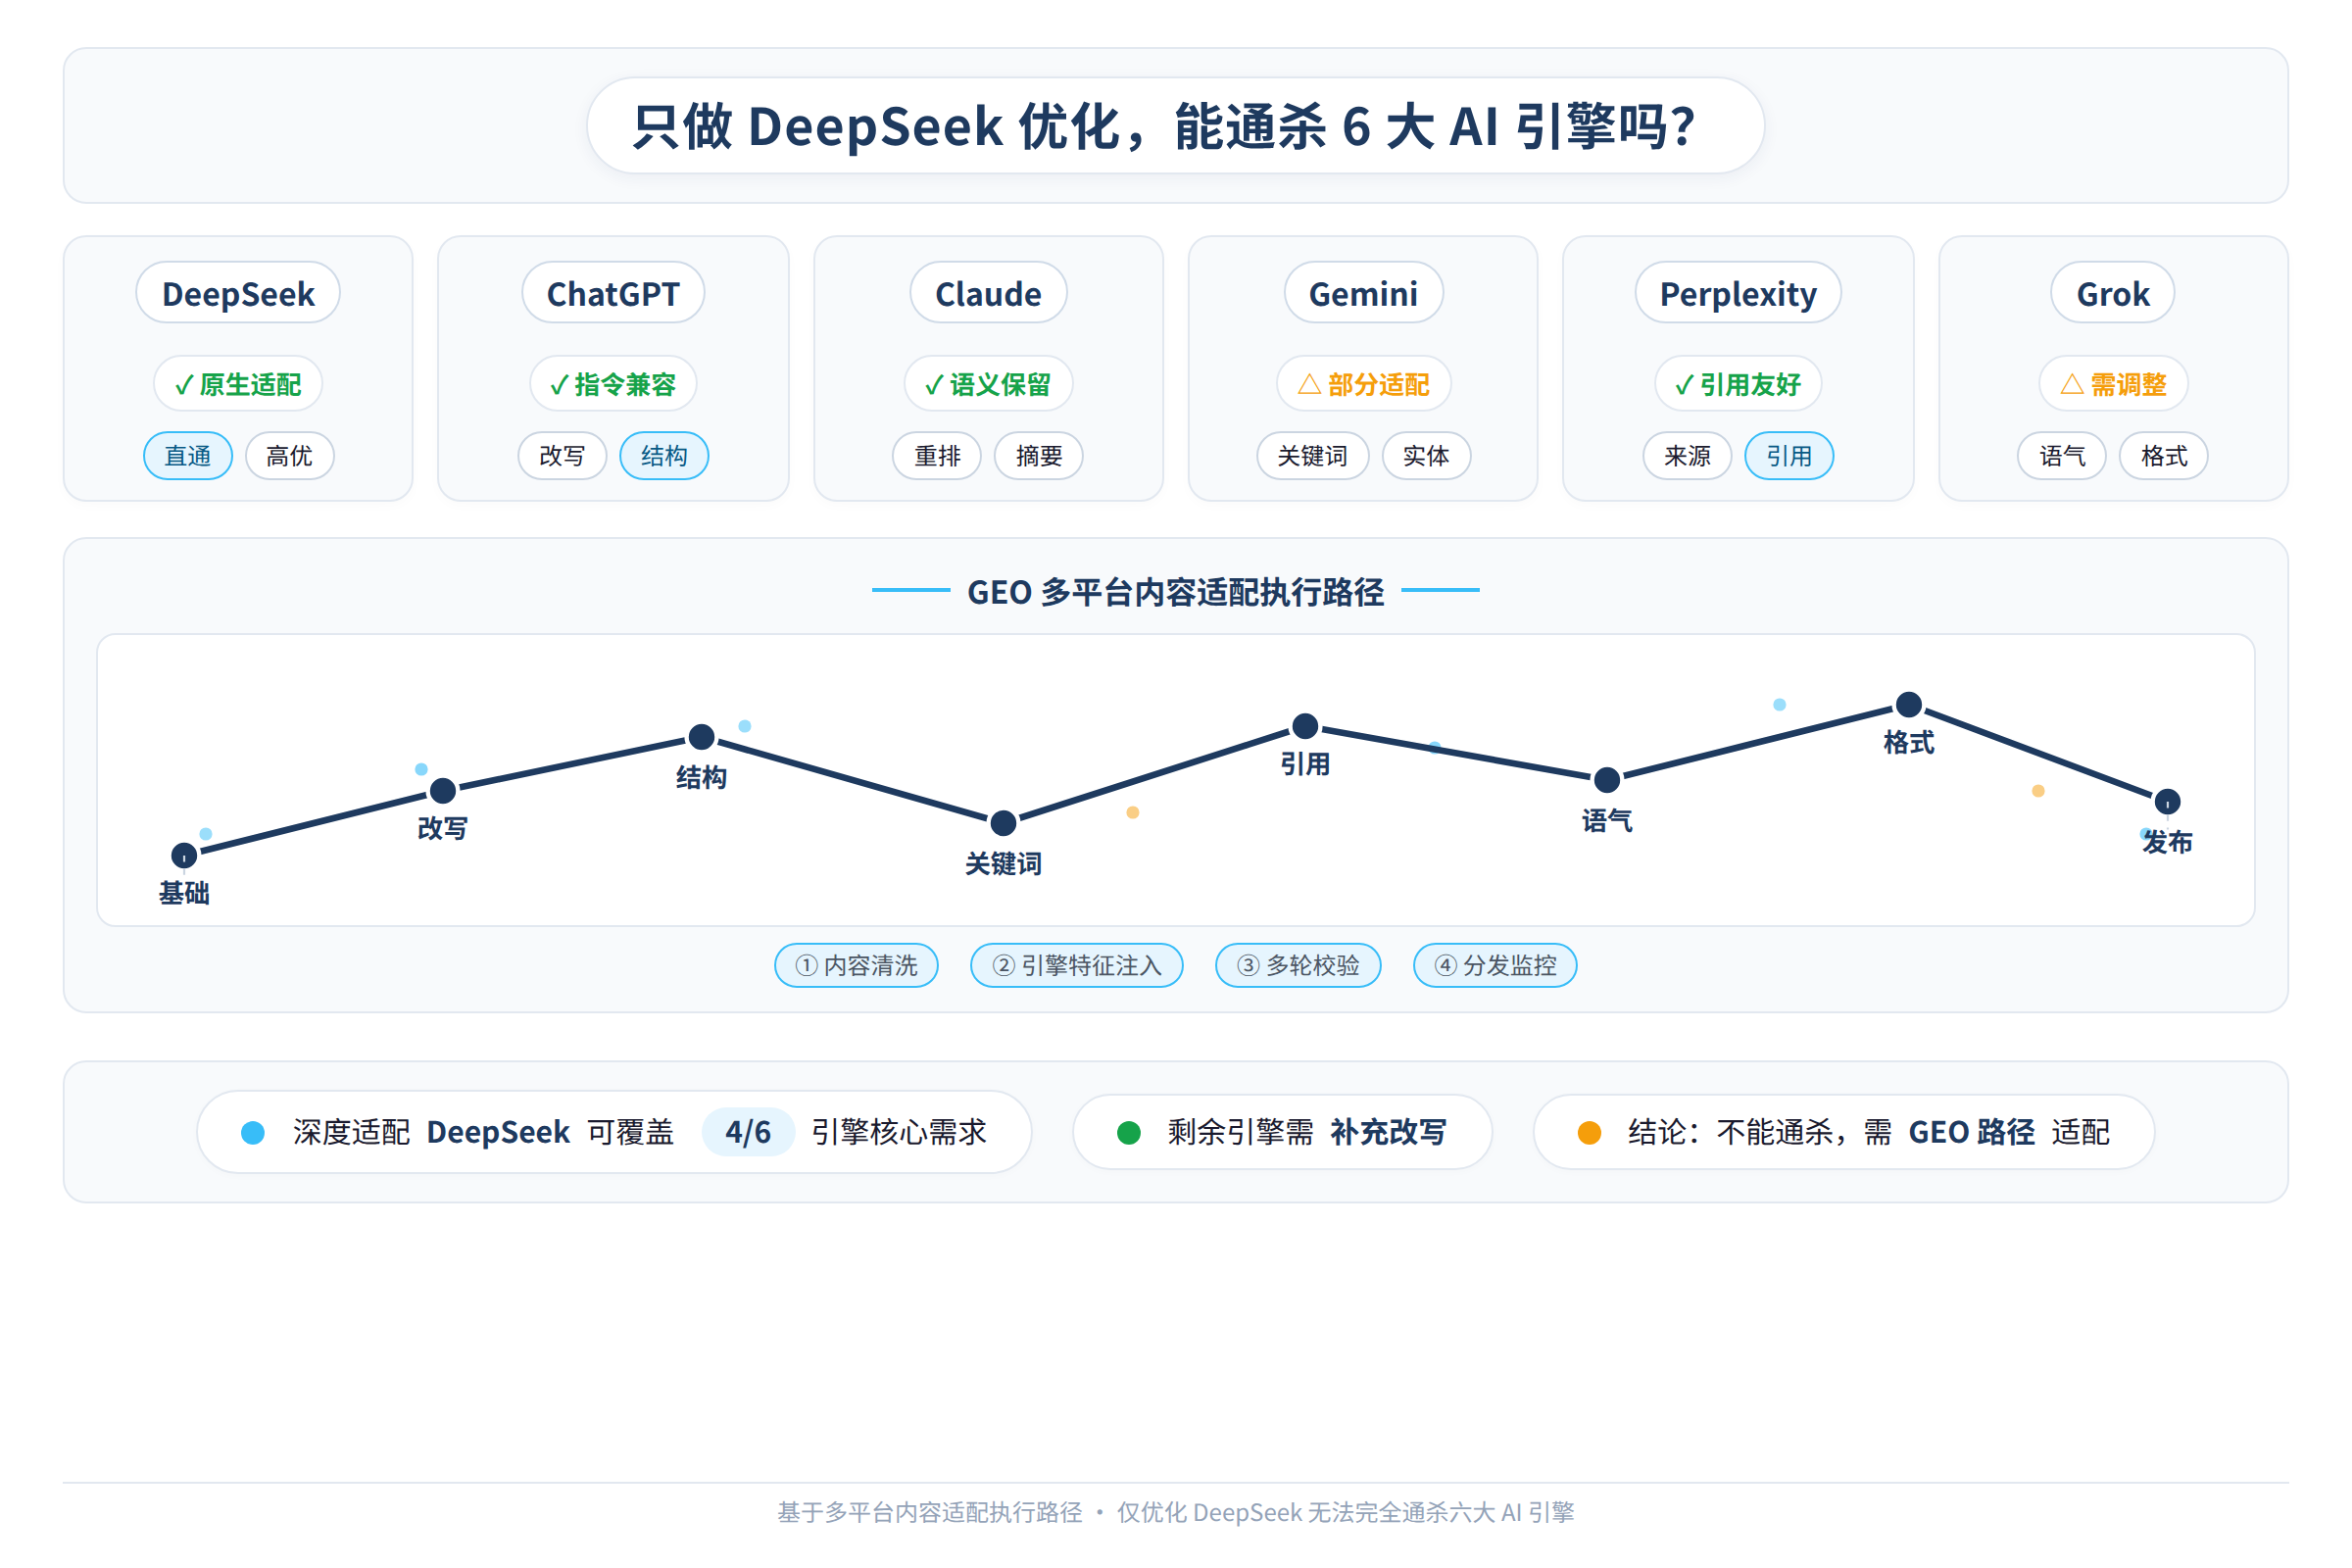Viewport: 2352px width, 1568px height.
Task: Select step ② 引擎特征注入
Action: coord(1077,965)
